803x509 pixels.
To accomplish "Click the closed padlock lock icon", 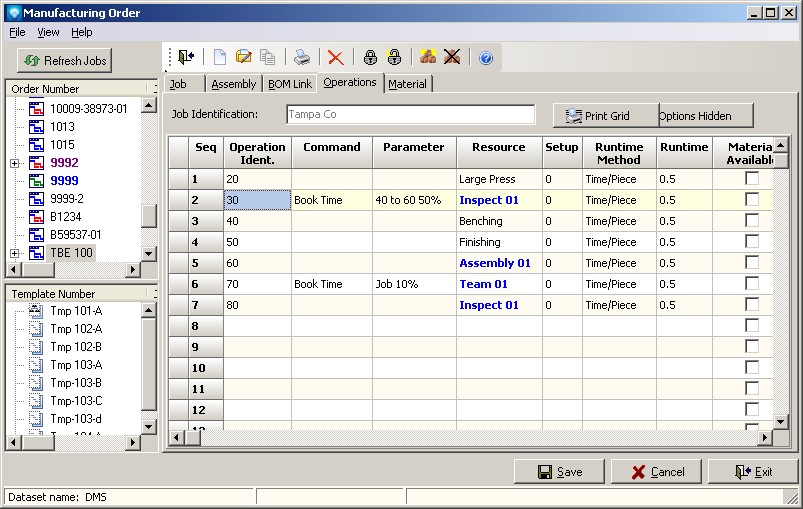I will [370, 58].
